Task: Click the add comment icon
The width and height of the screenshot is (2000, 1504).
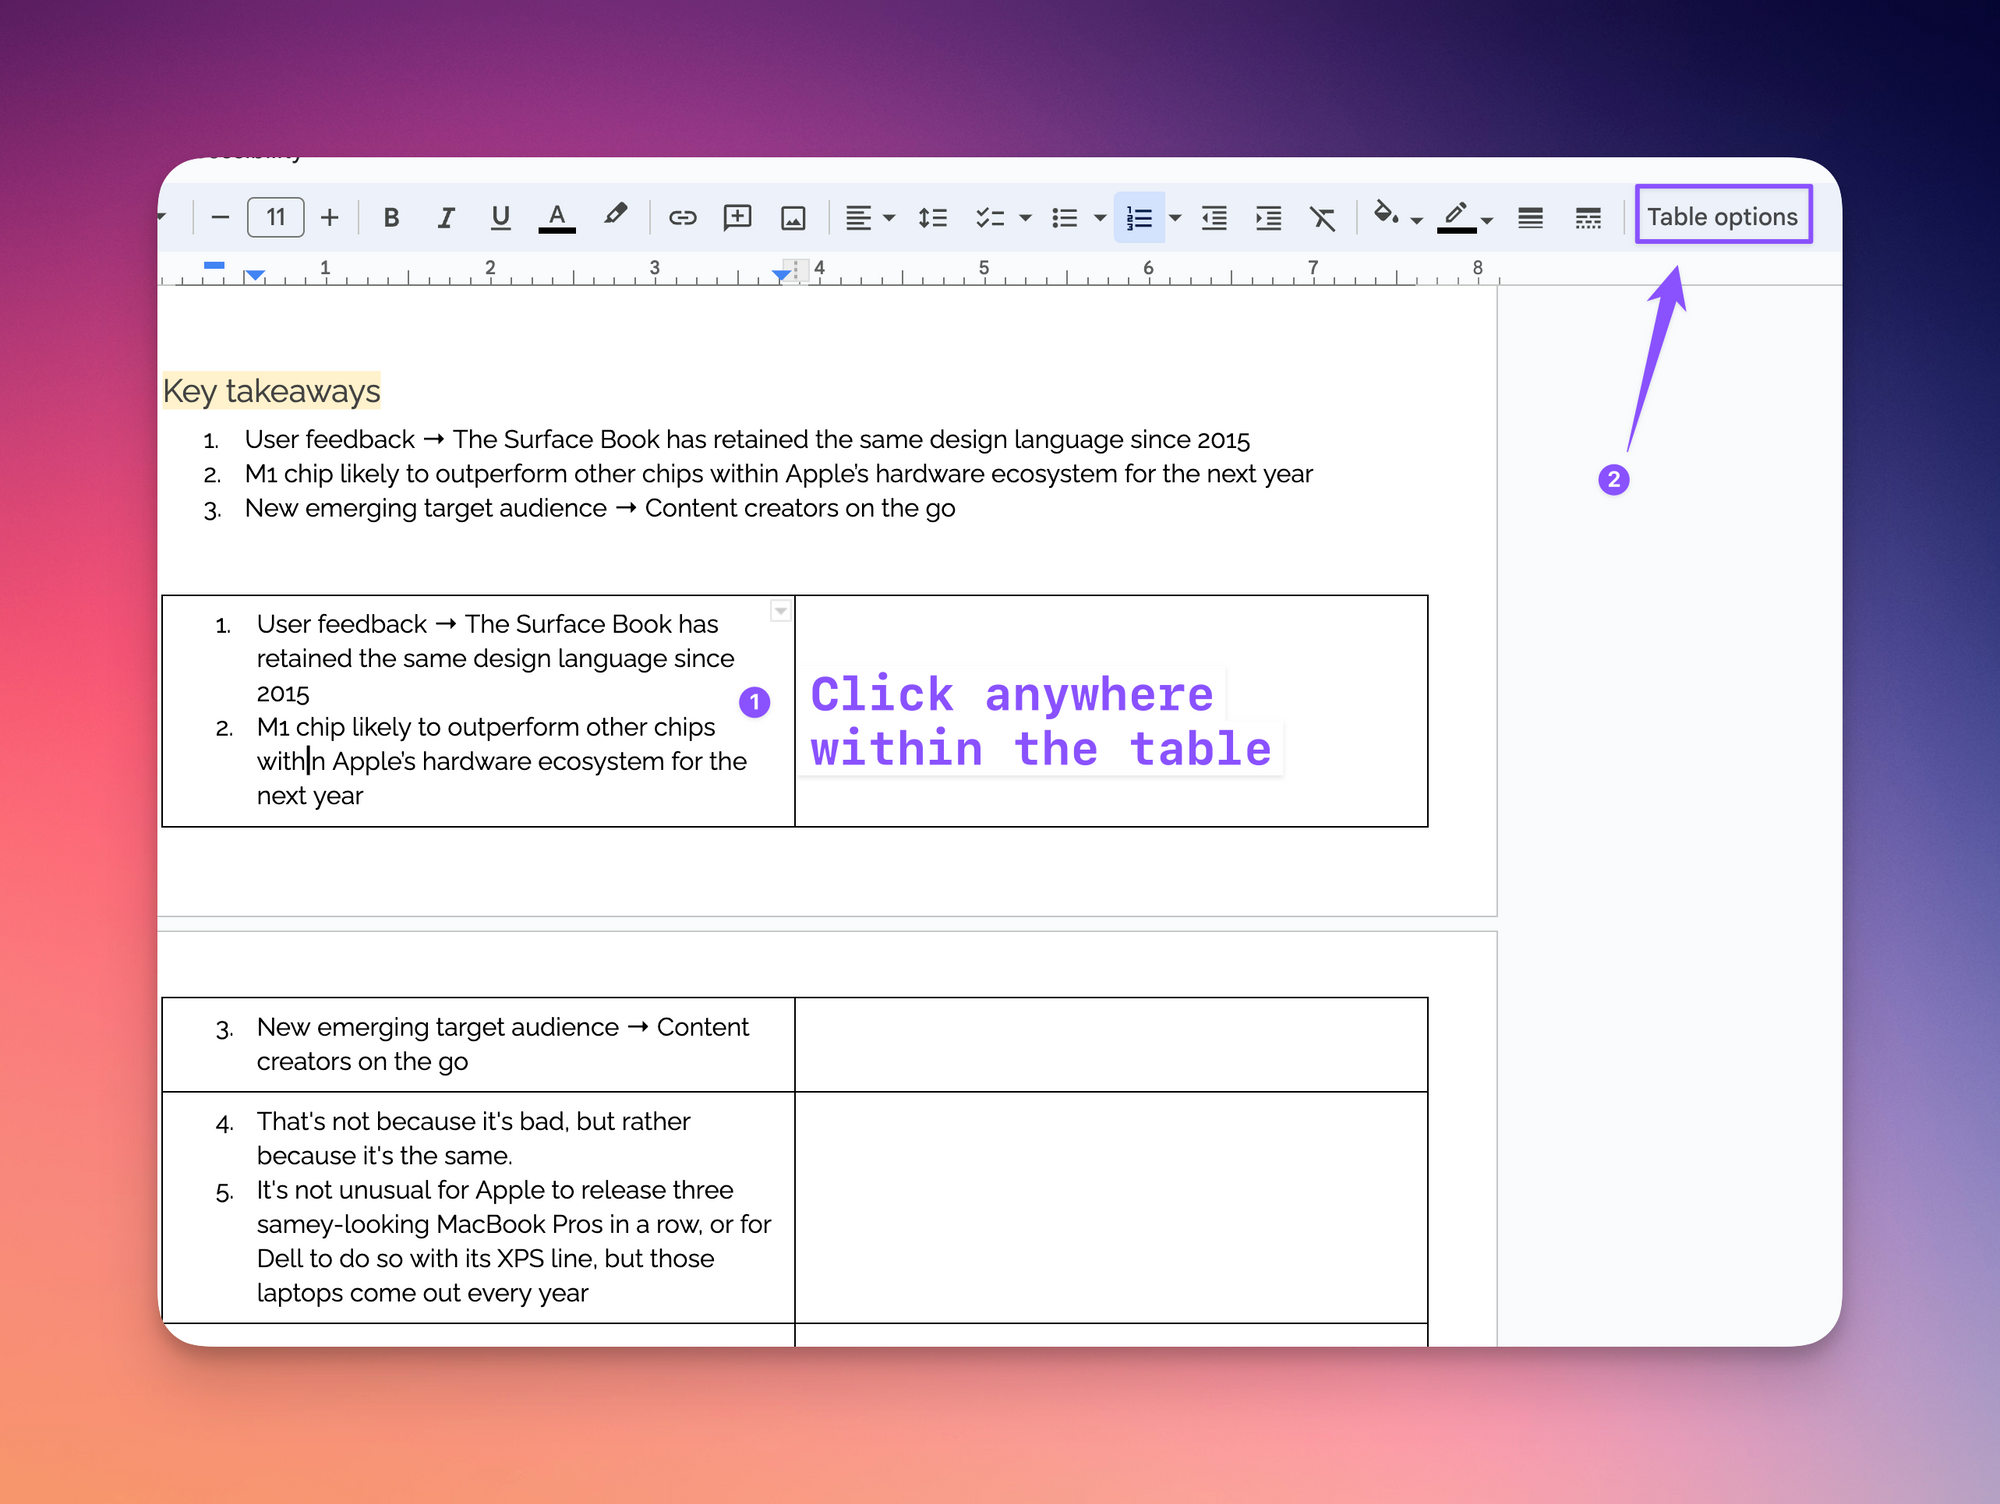Action: 737,217
